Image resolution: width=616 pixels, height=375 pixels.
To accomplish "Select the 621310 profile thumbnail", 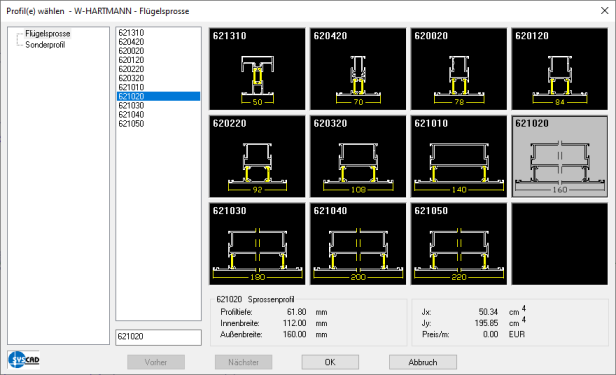I will click(x=257, y=69).
